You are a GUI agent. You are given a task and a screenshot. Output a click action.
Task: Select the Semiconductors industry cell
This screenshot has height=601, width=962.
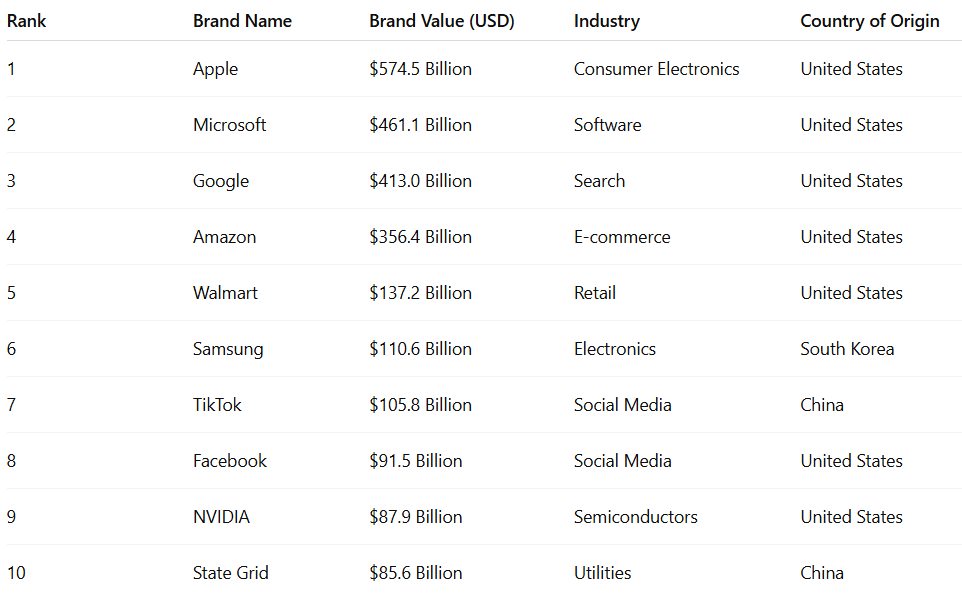coord(635,517)
